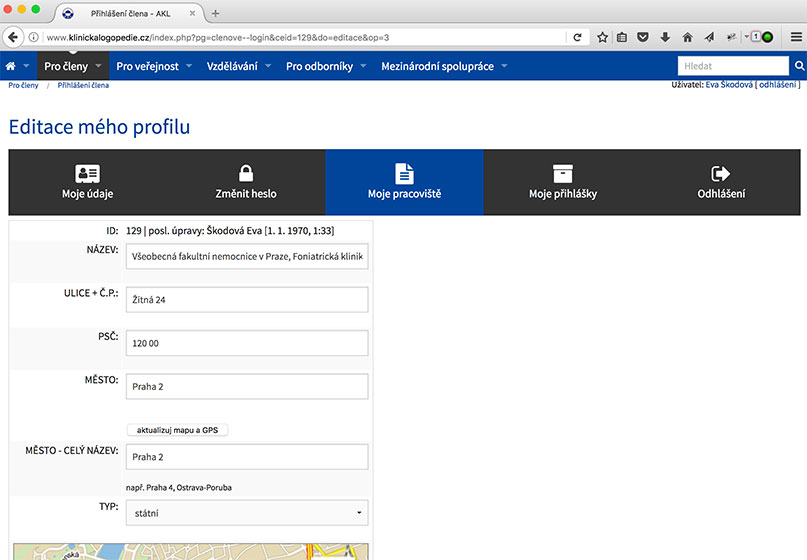Click the home icon in site navigation
Image resolution: width=807 pixels, height=560 pixels.
click(11, 66)
